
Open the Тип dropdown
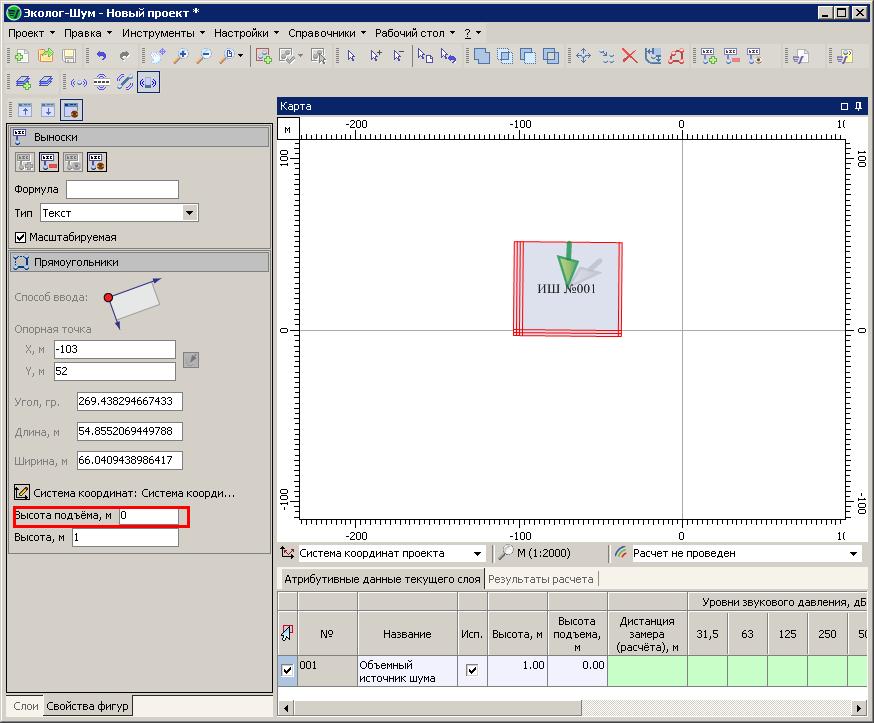pos(190,213)
